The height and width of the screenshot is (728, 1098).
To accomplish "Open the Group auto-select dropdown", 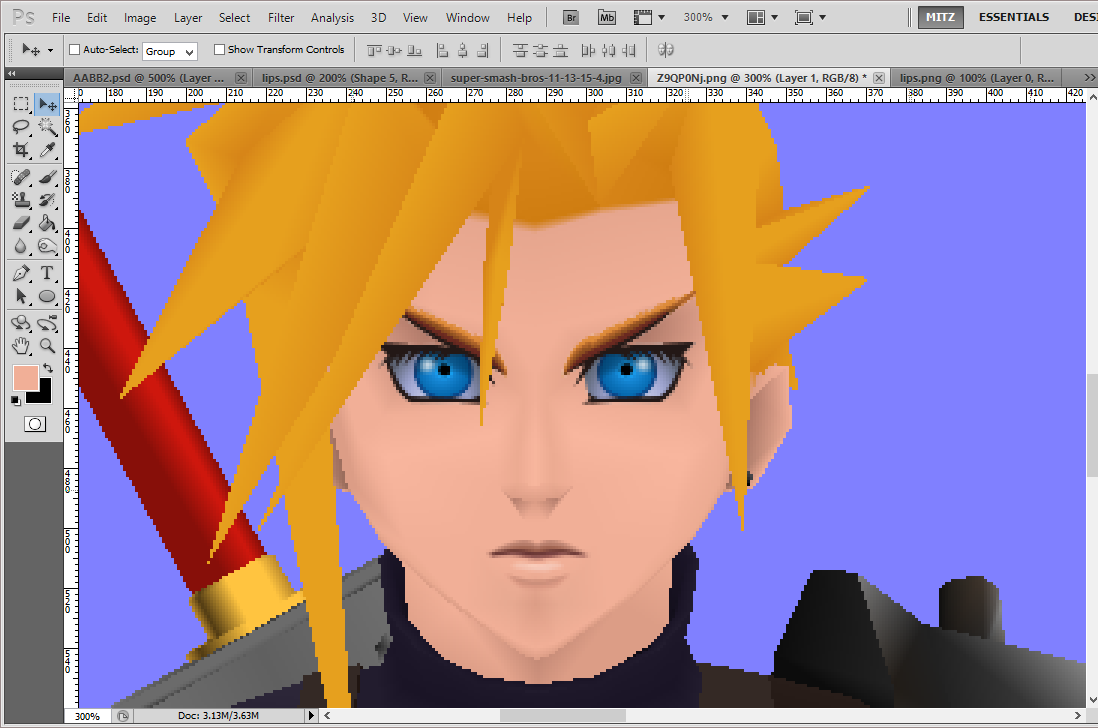I will [170, 51].
